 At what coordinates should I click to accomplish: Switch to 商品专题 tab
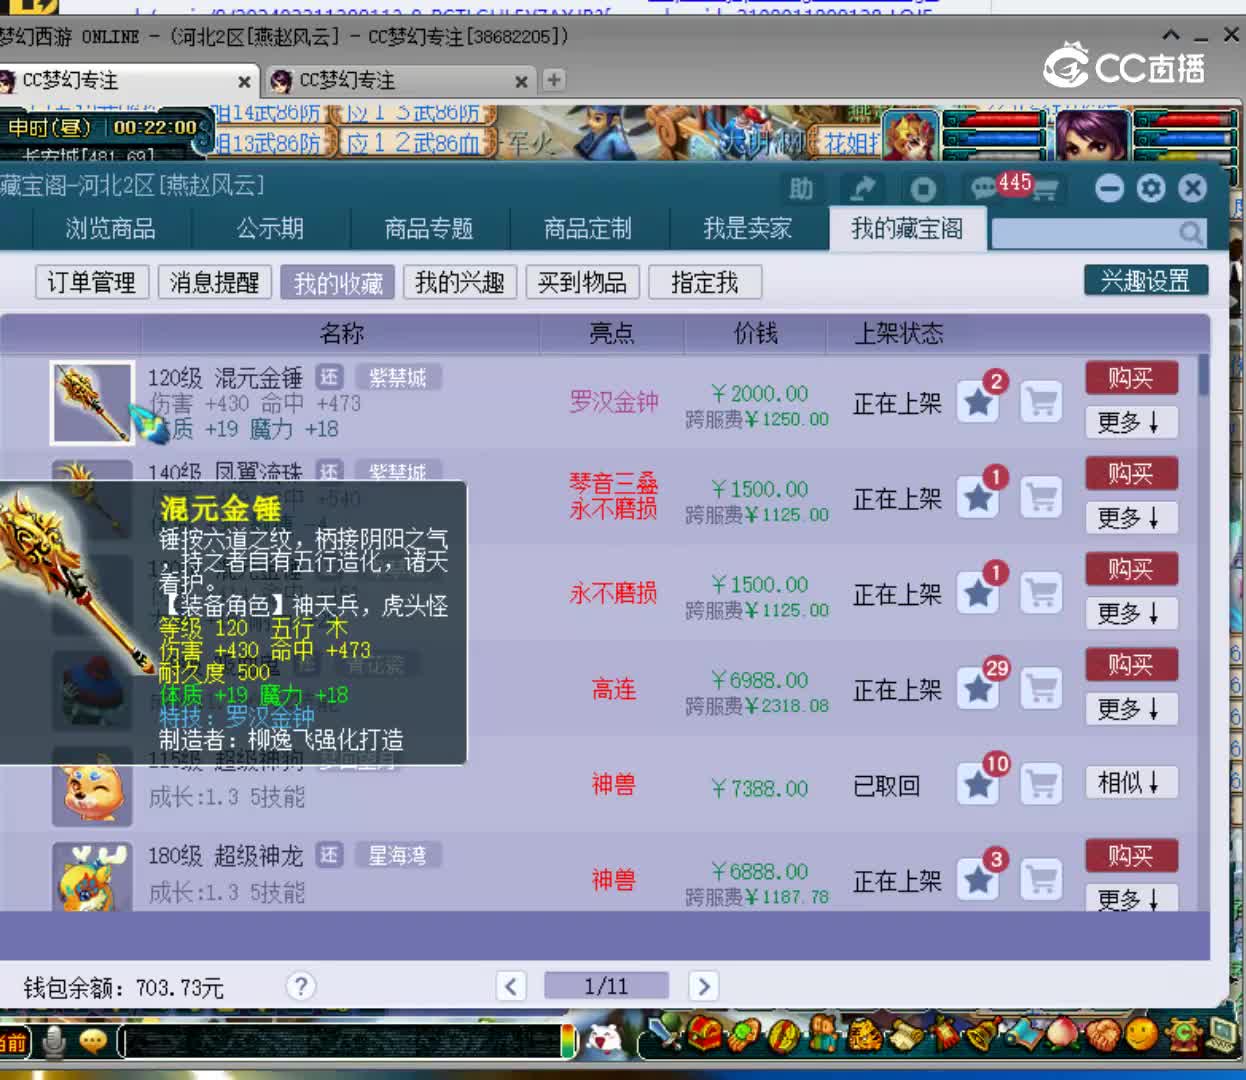[429, 229]
